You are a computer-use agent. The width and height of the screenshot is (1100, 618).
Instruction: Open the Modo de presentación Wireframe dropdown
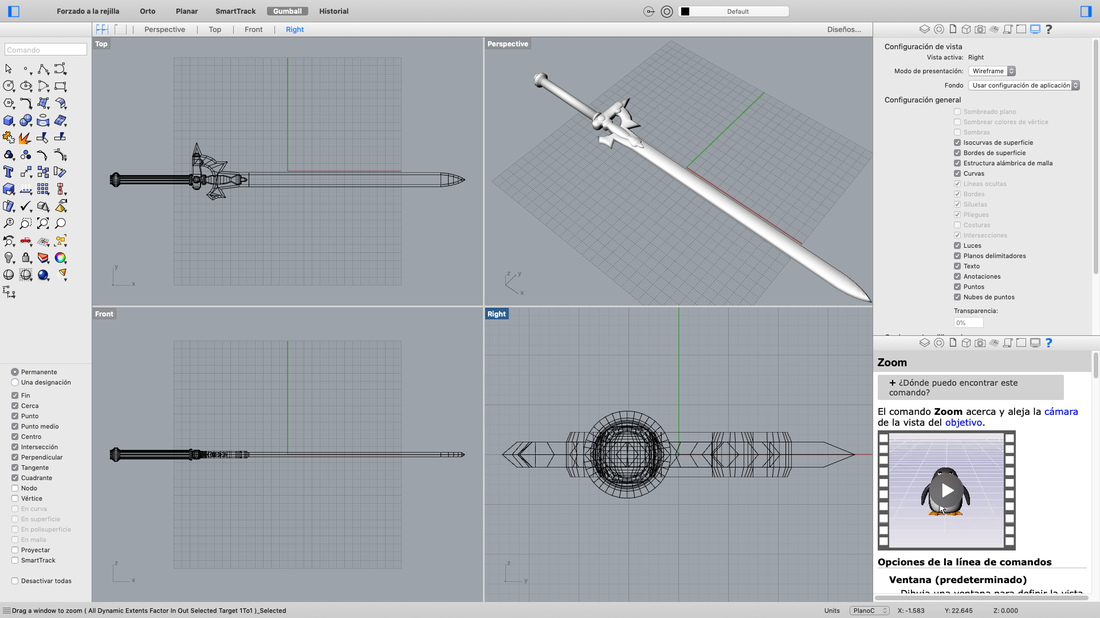(992, 71)
